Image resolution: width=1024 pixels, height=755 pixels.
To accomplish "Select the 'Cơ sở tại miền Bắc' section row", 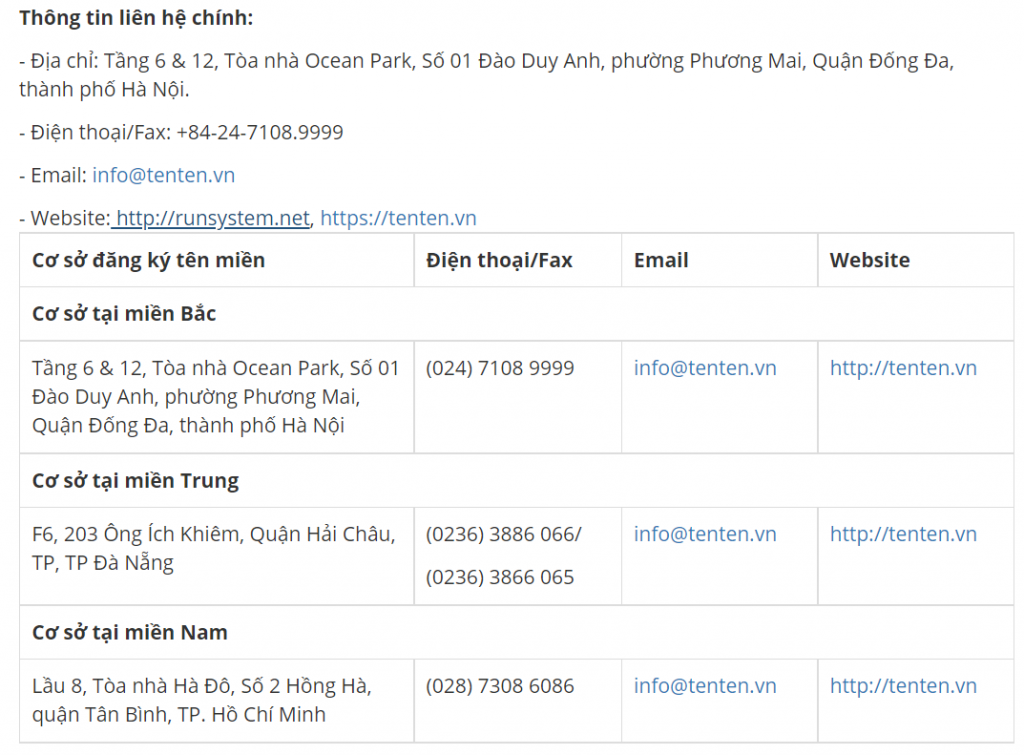I will click(x=125, y=314).
